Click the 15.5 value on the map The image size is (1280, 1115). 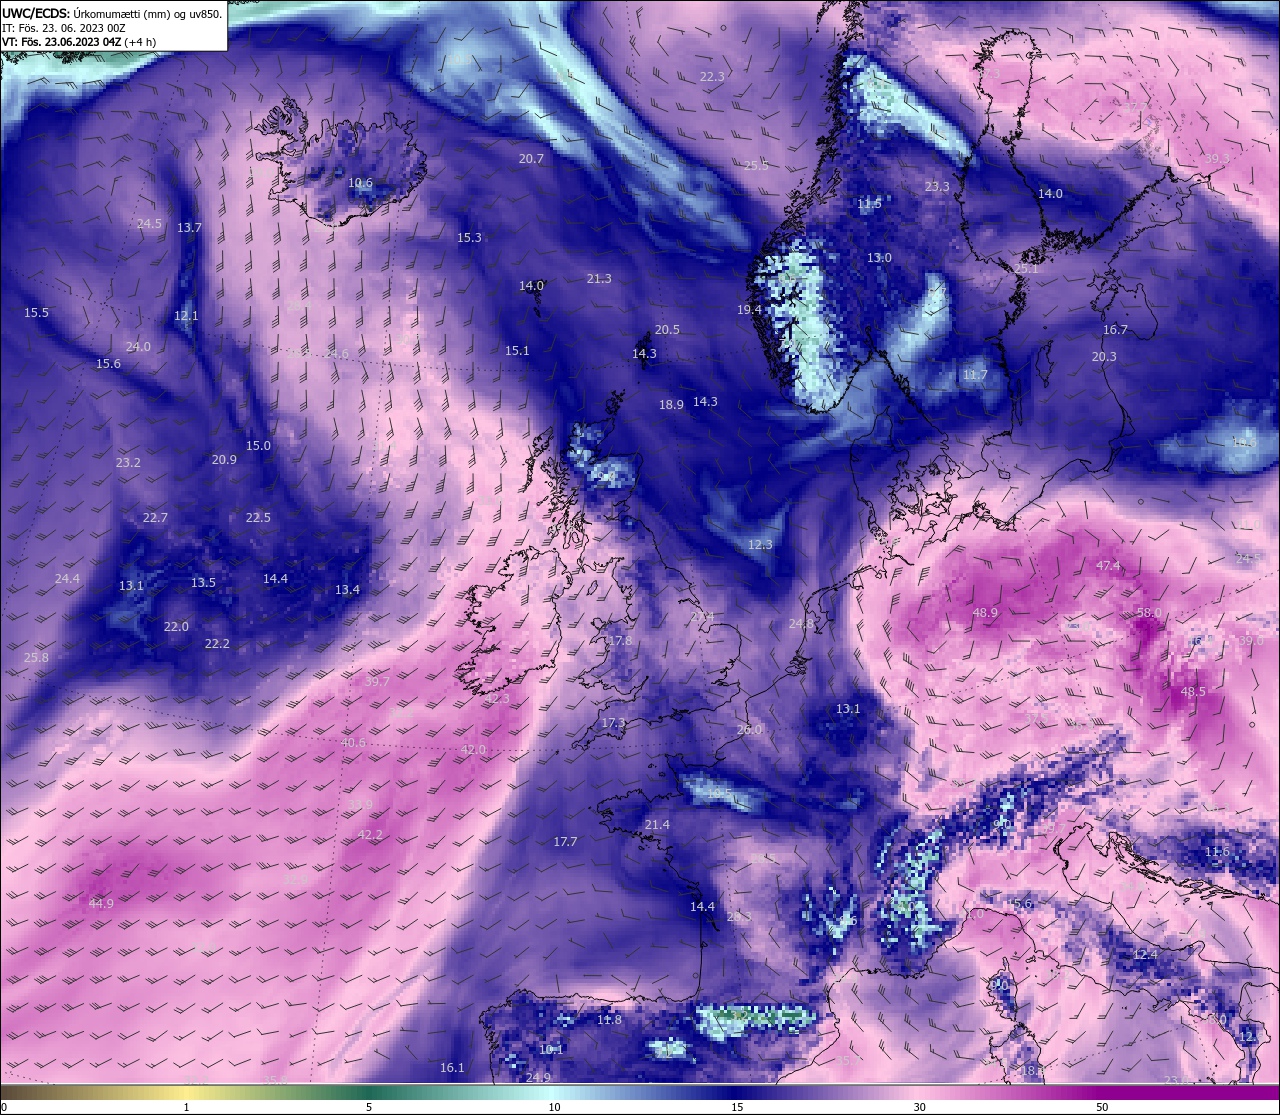pos(36,313)
